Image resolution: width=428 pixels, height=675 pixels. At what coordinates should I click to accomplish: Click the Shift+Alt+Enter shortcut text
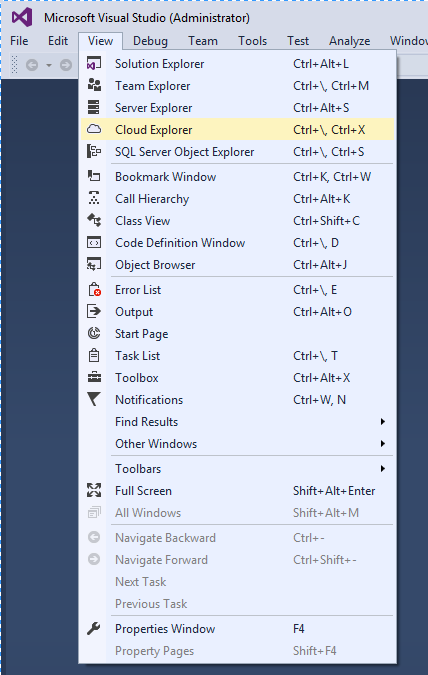(x=334, y=490)
